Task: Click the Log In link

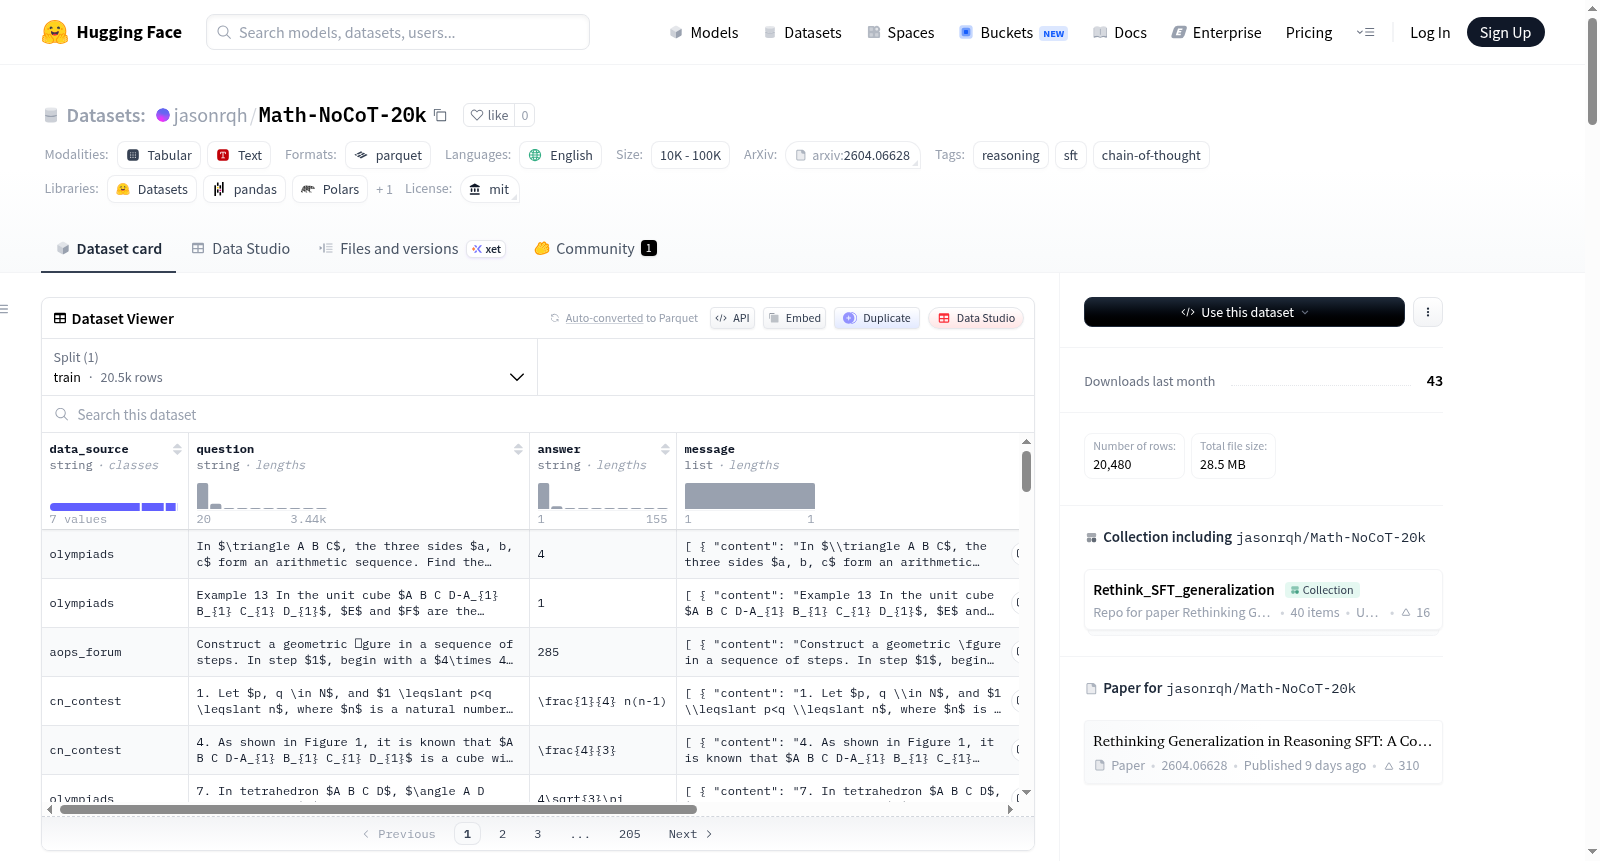Action: point(1430,32)
